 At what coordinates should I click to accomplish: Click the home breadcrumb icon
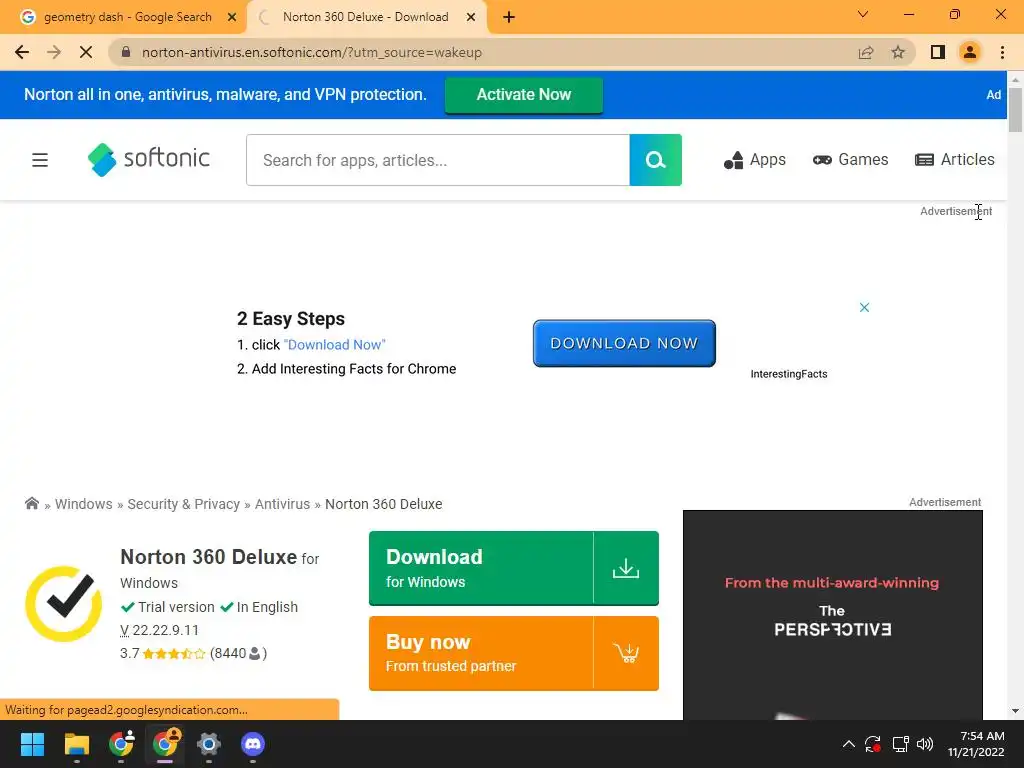pyautogui.click(x=31, y=503)
